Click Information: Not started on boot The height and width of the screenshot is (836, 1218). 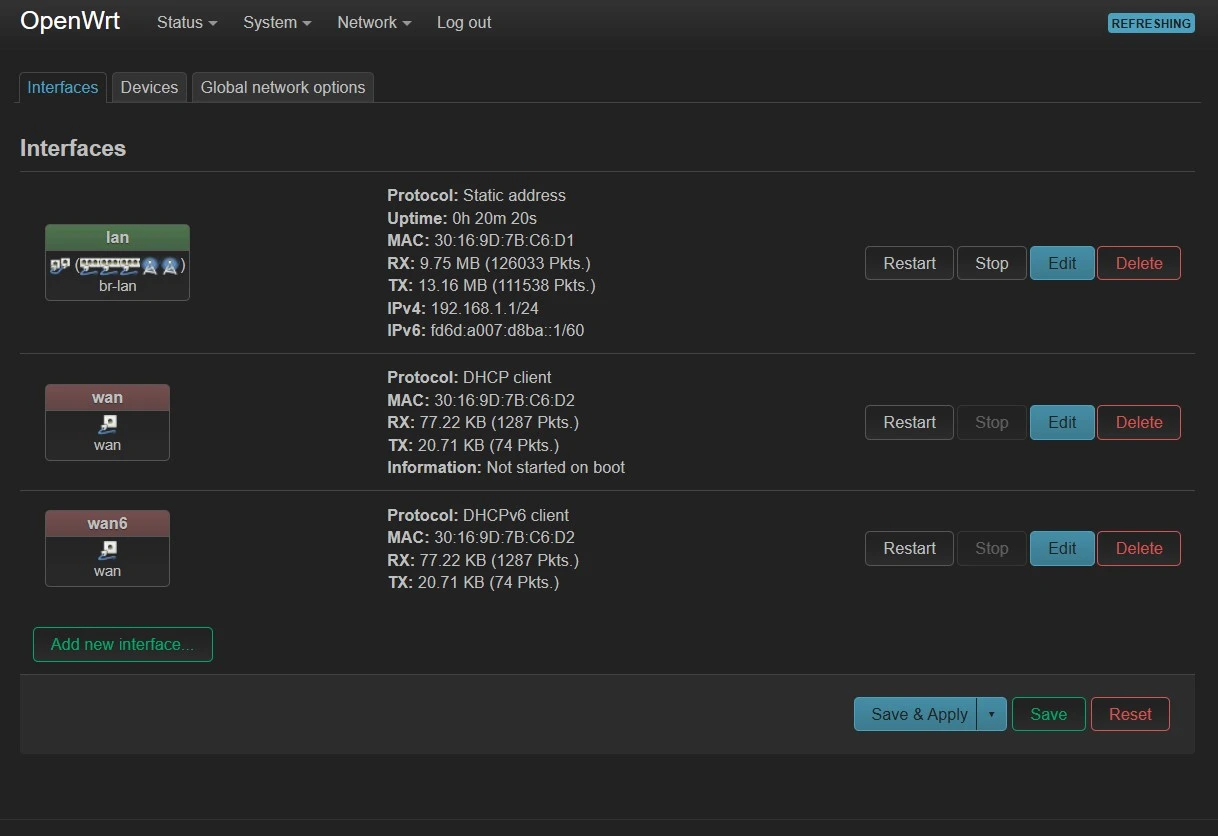(x=506, y=467)
